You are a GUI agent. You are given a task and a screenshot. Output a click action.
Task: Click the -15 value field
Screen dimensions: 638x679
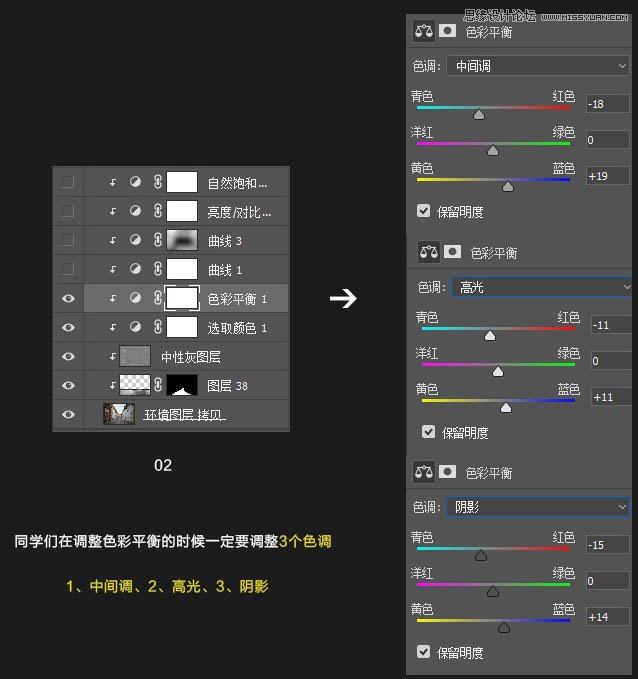tap(607, 545)
